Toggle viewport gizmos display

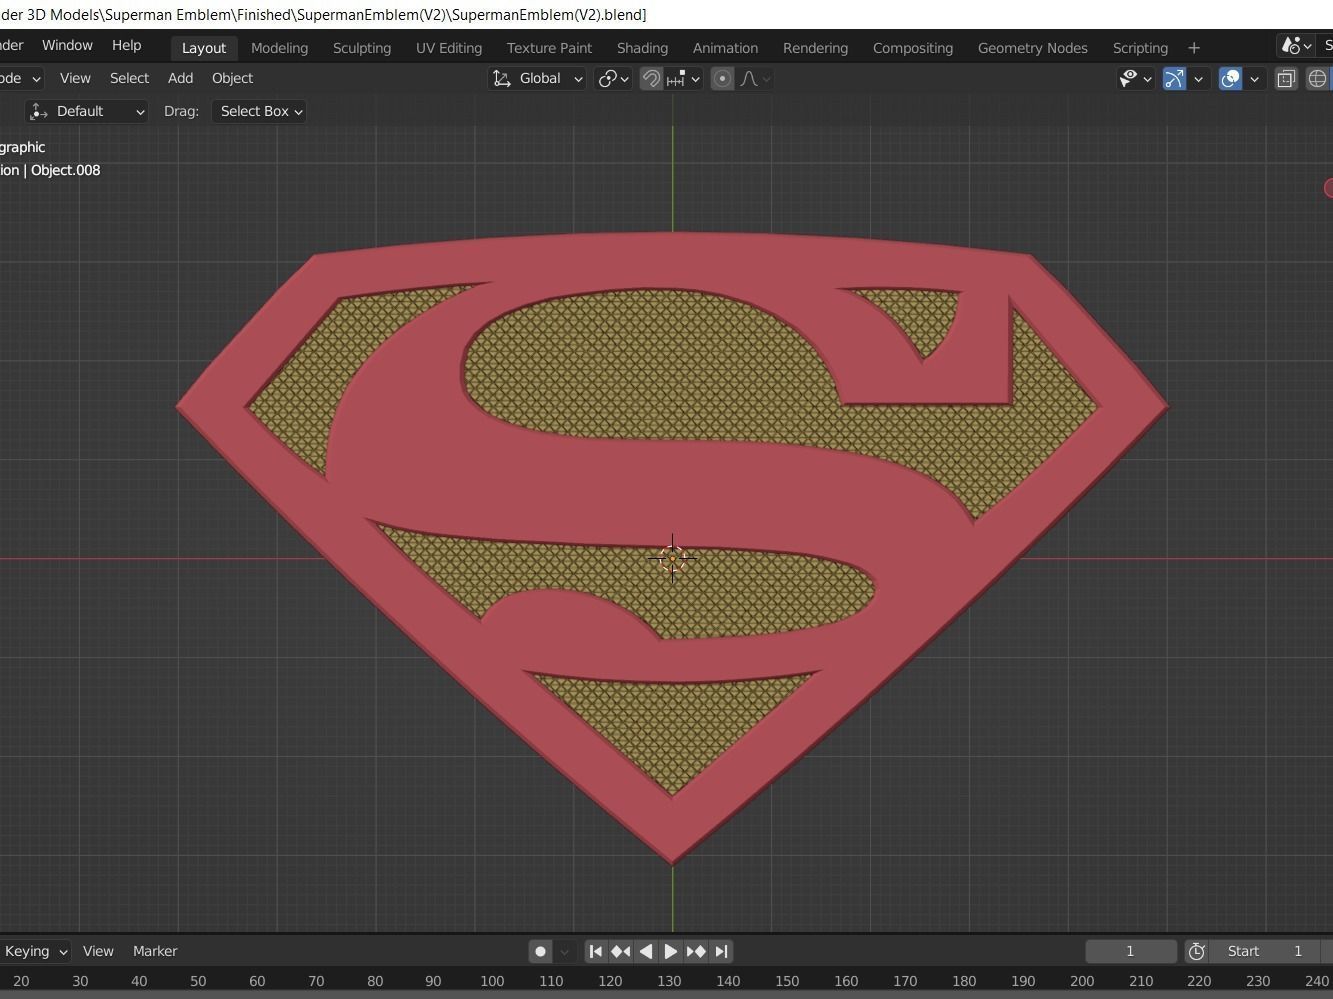tap(1174, 78)
